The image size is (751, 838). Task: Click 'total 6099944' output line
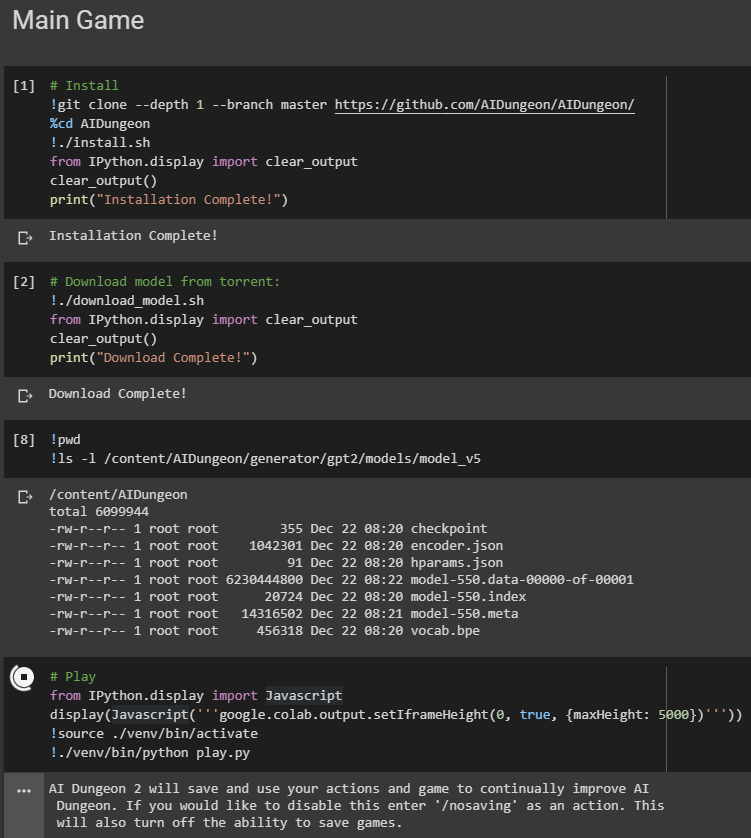tap(99, 512)
